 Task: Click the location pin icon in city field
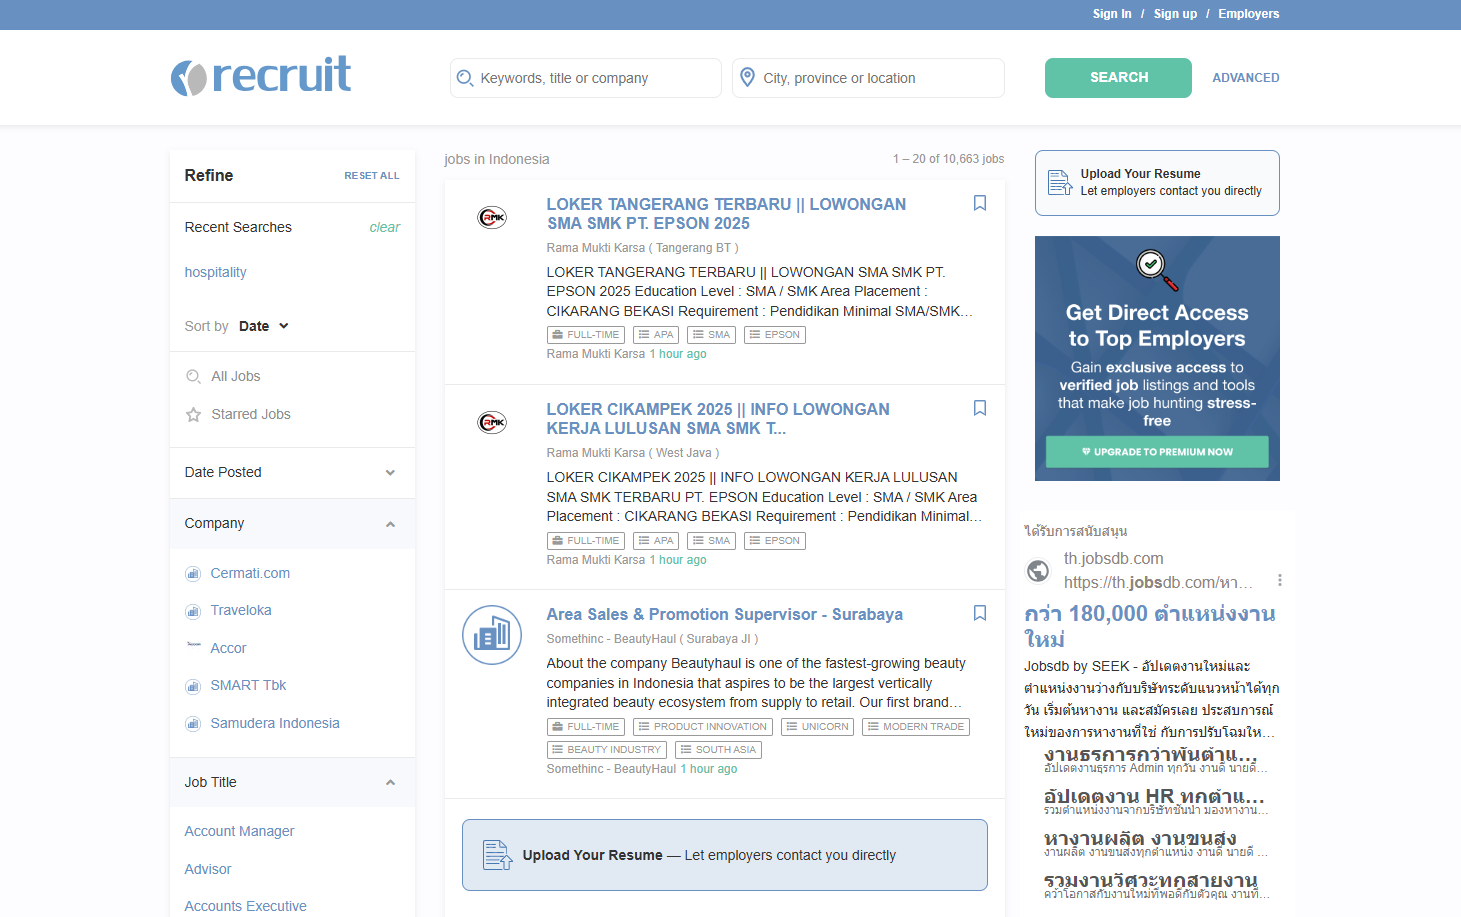(748, 77)
